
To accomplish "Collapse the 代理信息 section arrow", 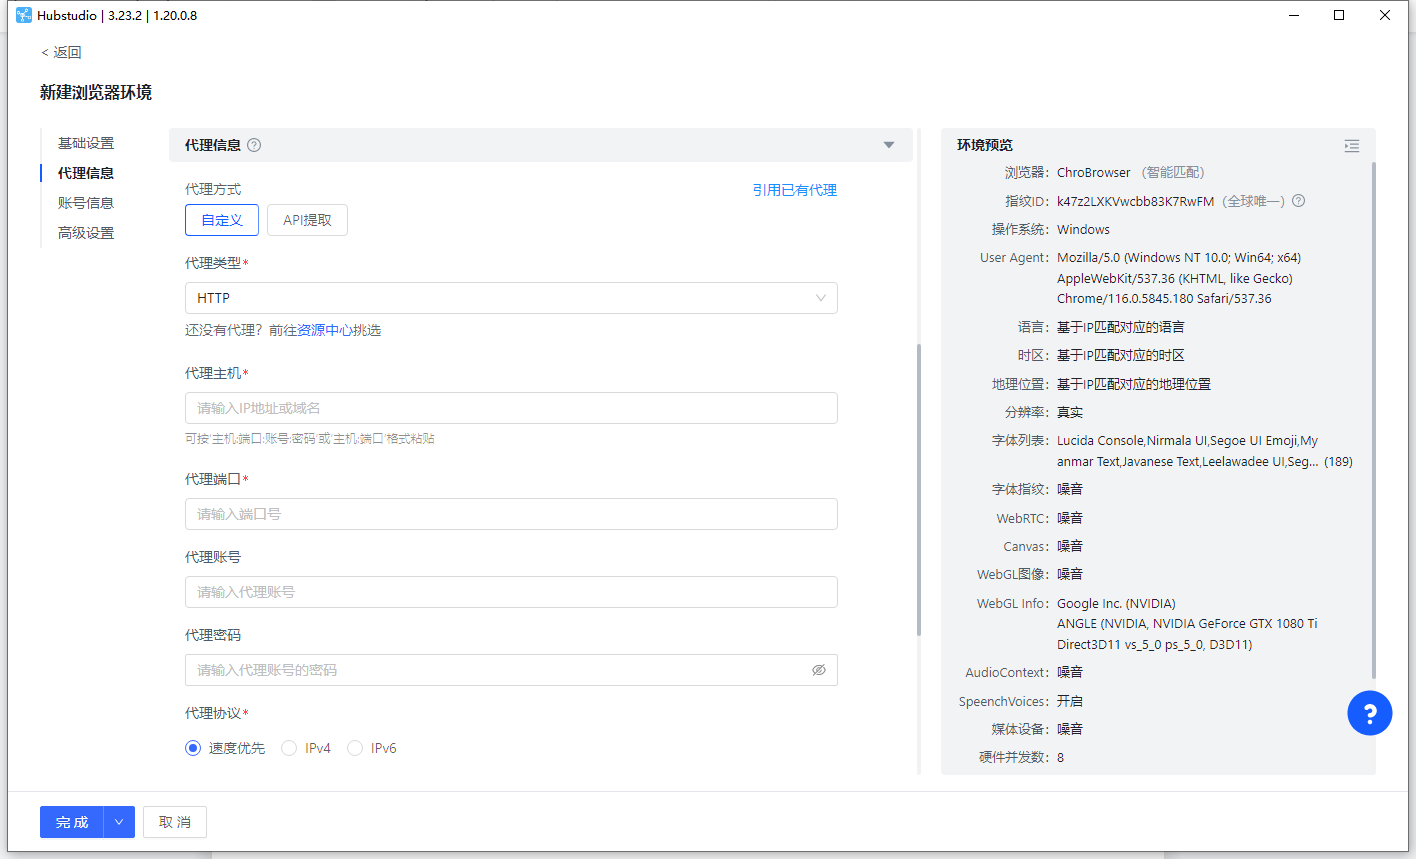I will point(889,145).
